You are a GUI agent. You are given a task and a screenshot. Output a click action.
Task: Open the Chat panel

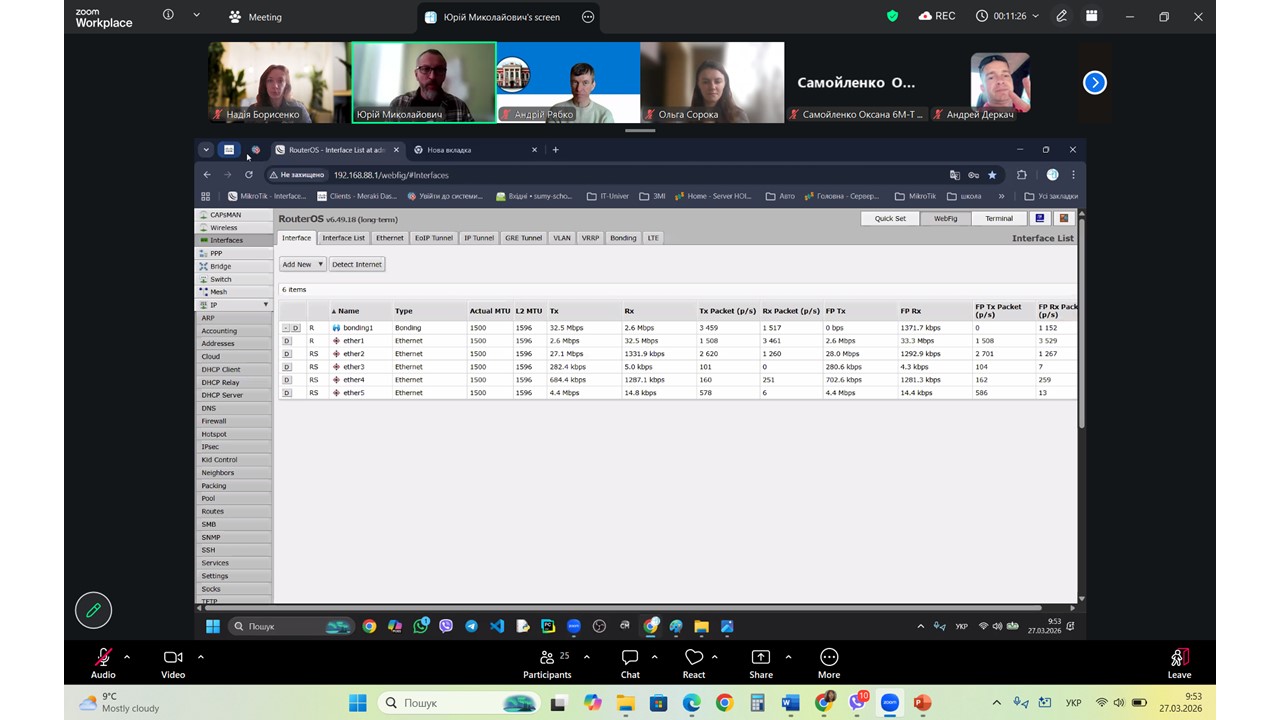pyautogui.click(x=630, y=662)
